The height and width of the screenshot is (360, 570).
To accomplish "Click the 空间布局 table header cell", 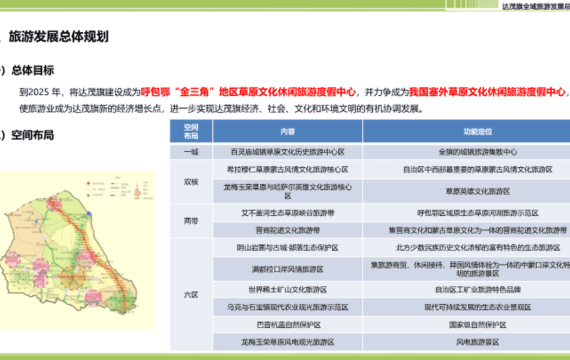I will (191, 131).
